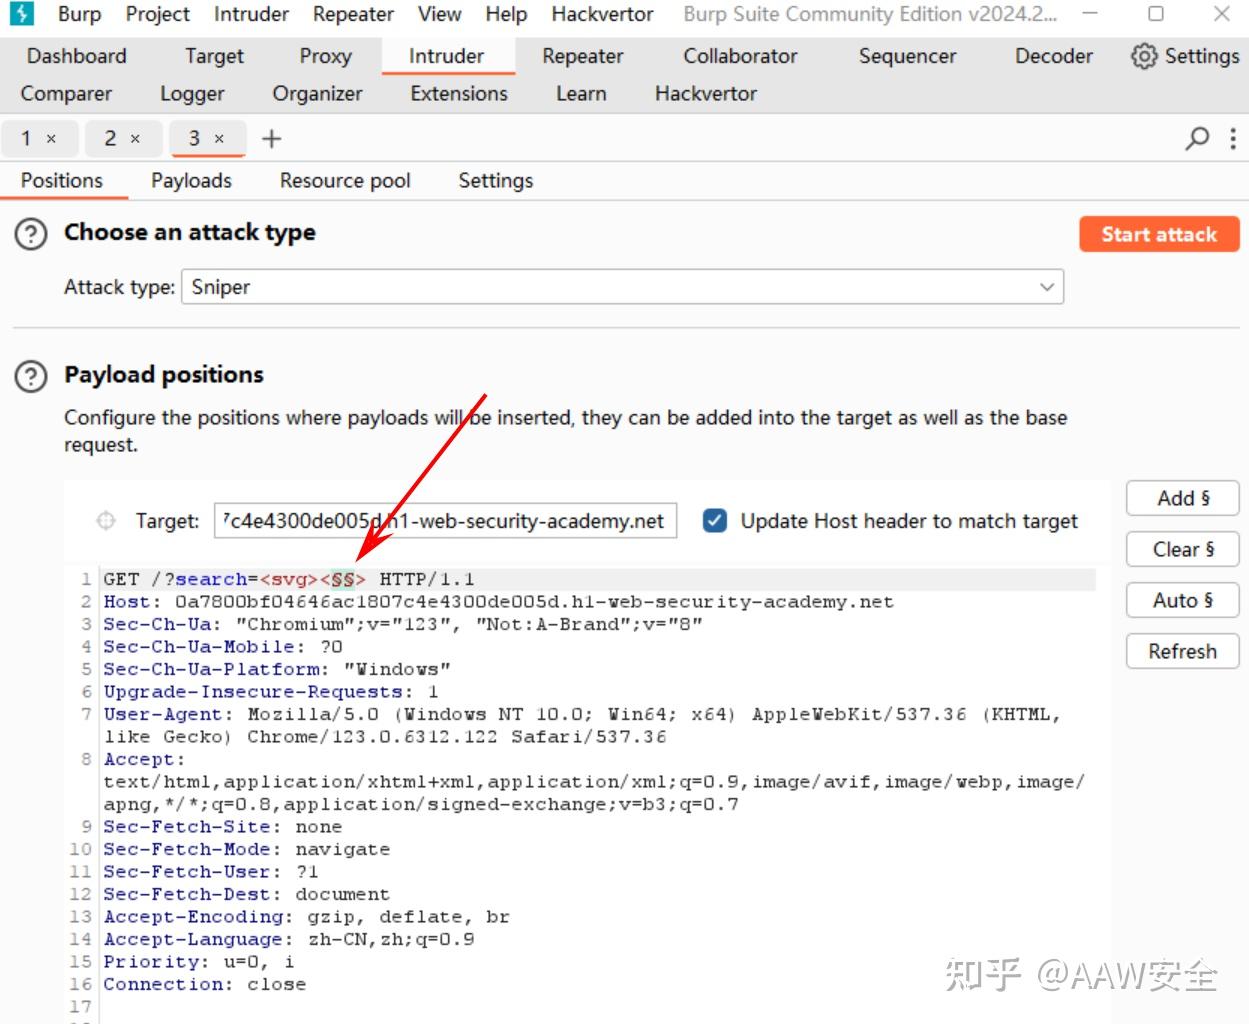Click the Clear § button
Image resolution: width=1249 pixels, height=1024 pixels.
pos(1183,549)
